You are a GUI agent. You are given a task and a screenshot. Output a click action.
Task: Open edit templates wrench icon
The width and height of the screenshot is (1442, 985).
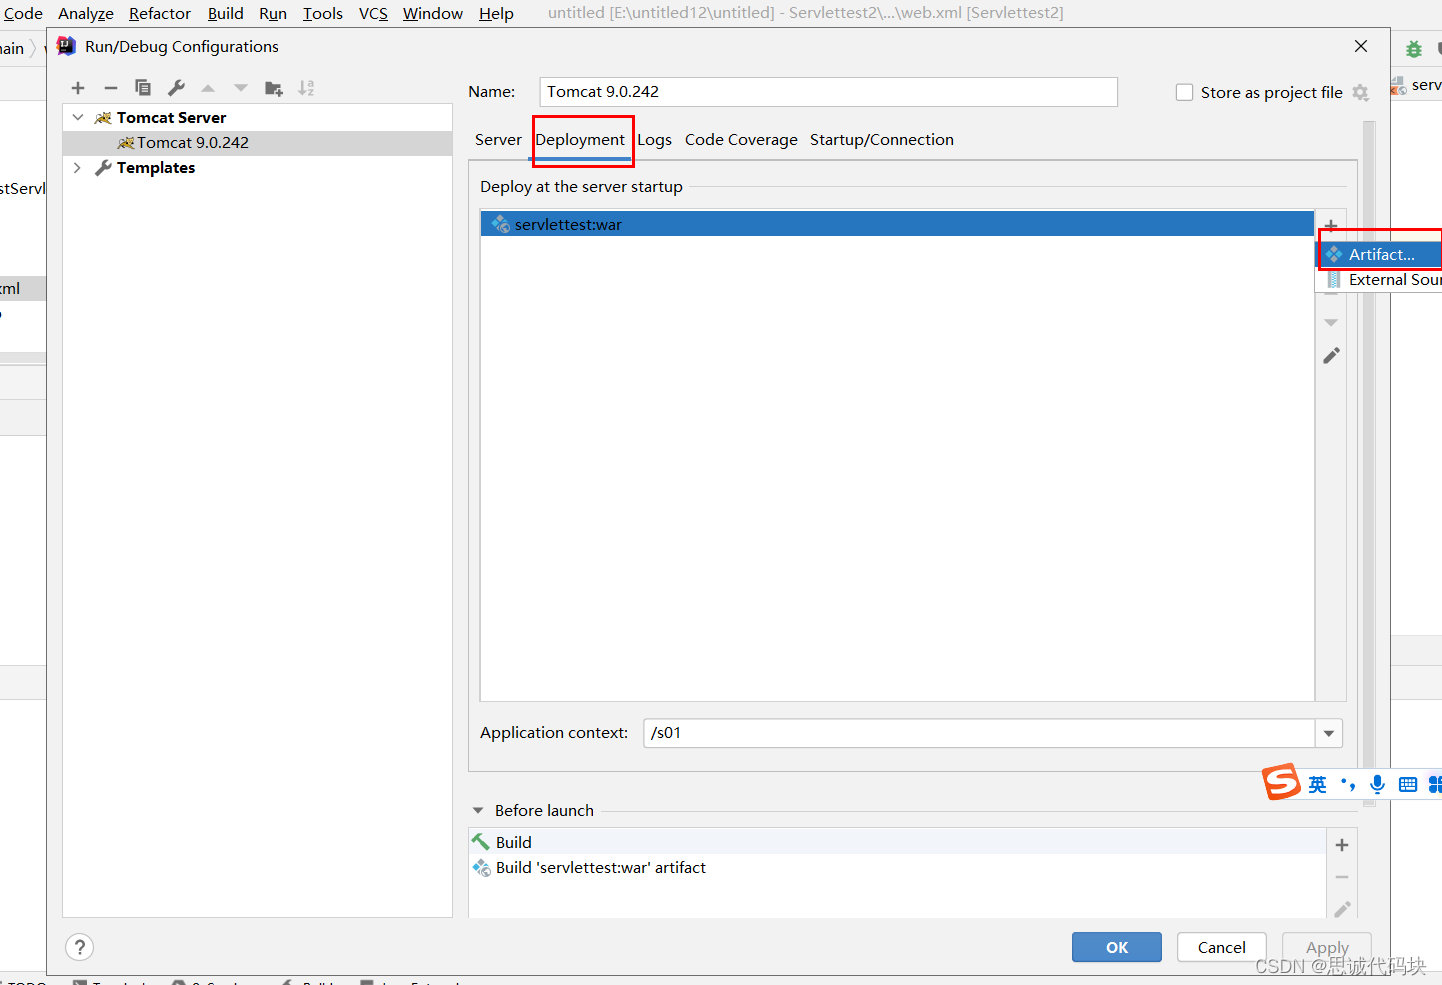tap(176, 88)
